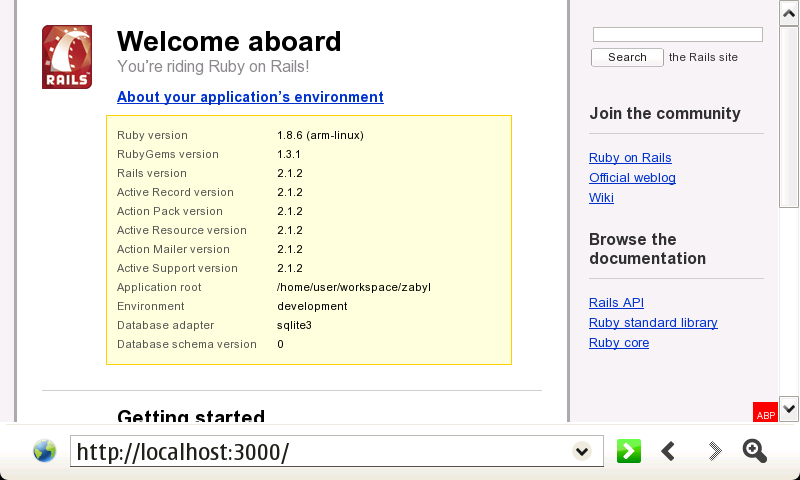Click the Active Record version label
Viewport: 800px width, 480px height.
175,192
